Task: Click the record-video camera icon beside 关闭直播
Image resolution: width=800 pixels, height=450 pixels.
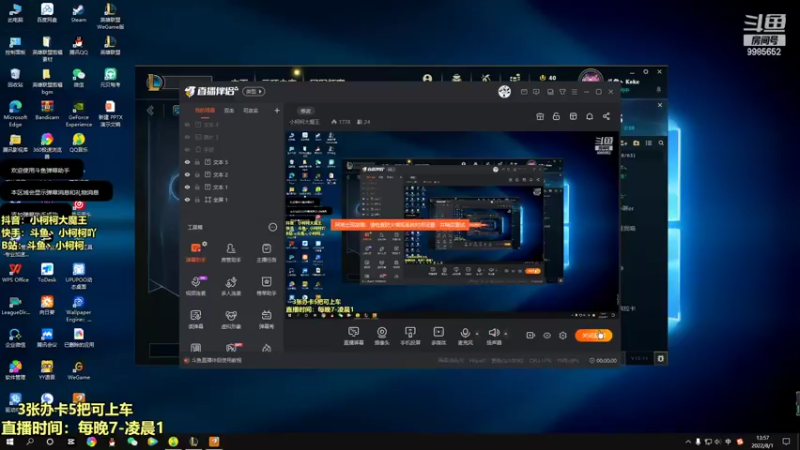Action: pyautogui.click(x=531, y=335)
